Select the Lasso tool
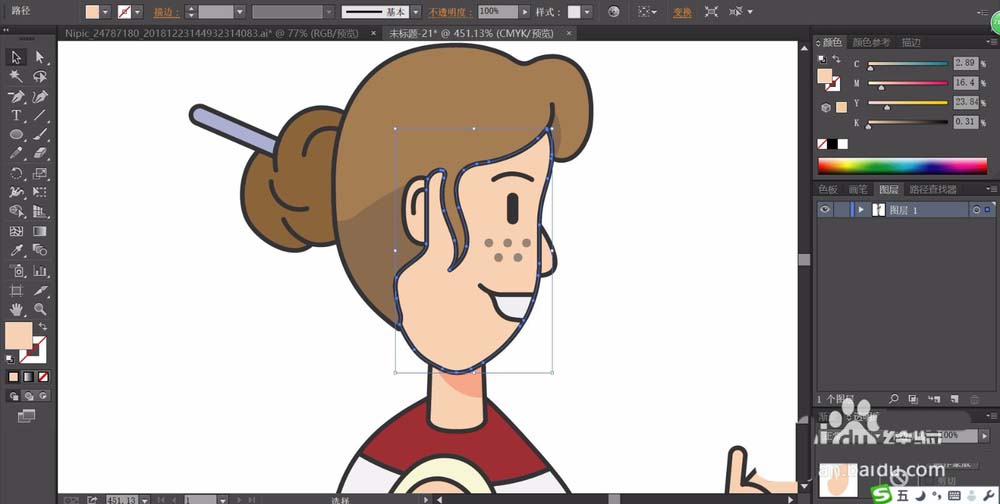Image resolution: width=1000 pixels, height=504 pixels. [40, 77]
